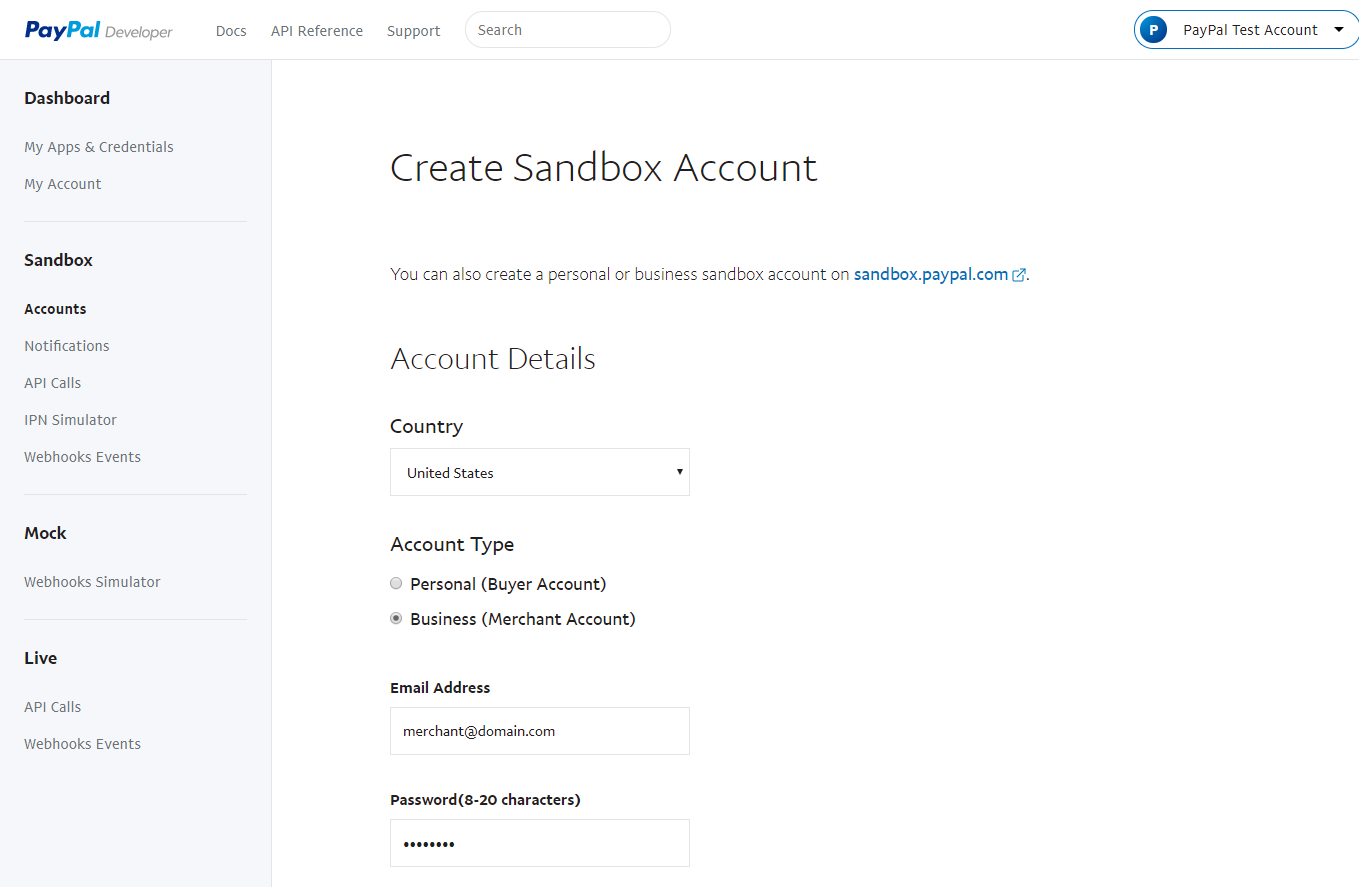Open Webhooks Events under Live
1359x887 pixels.
pos(82,744)
